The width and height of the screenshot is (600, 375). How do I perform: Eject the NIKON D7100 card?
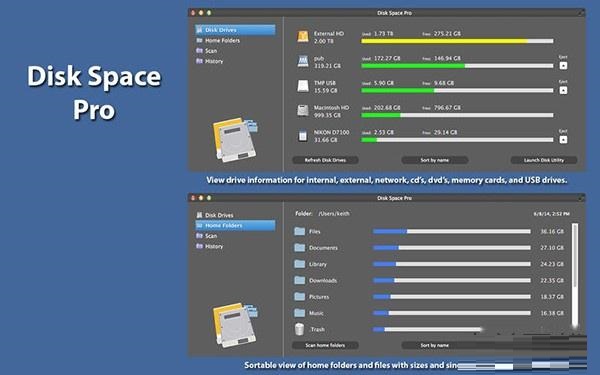point(563,140)
